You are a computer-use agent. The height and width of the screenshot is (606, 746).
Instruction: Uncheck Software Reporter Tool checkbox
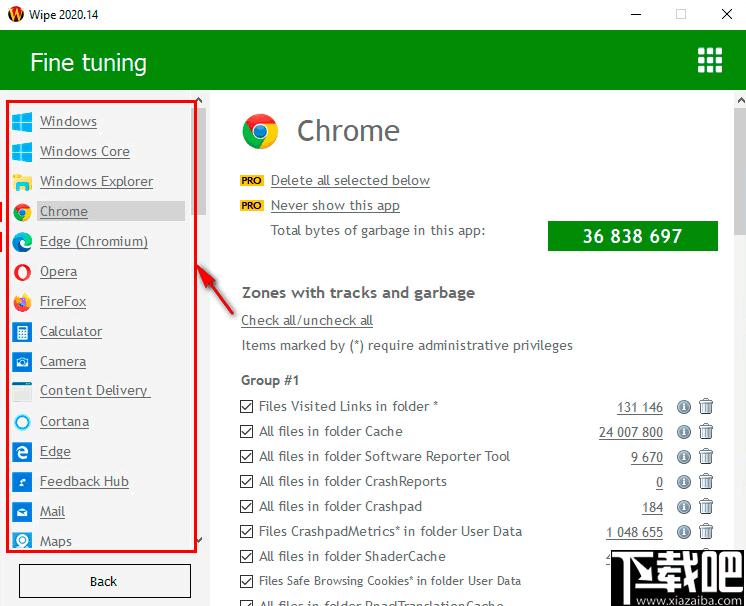(x=246, y=457)
